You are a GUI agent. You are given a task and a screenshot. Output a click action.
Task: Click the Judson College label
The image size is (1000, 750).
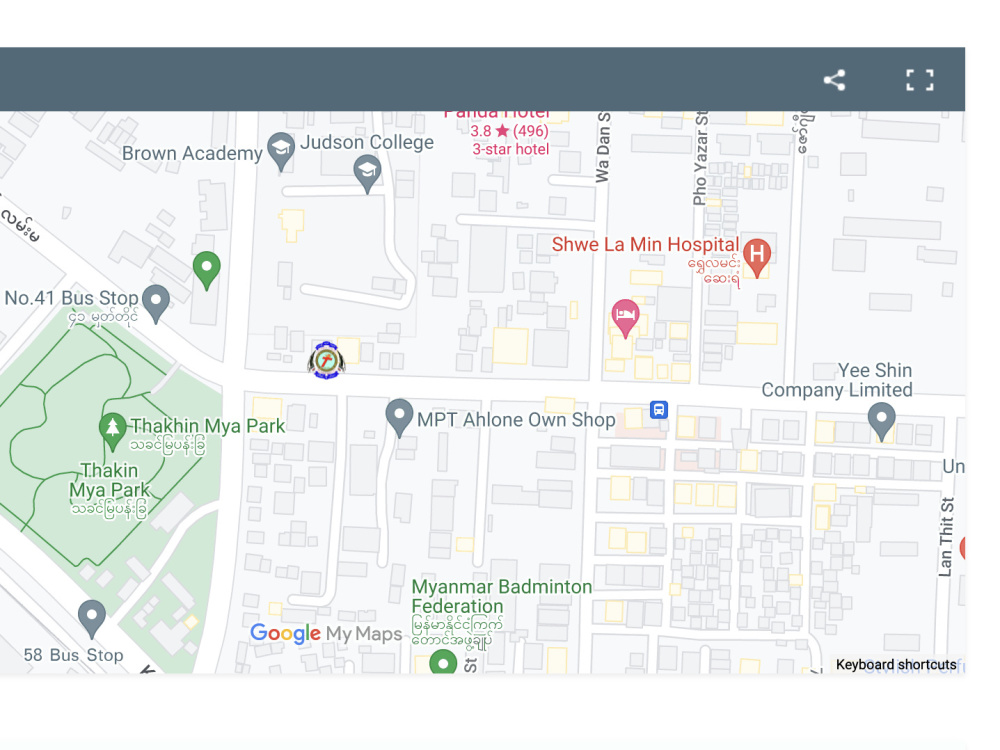367,142
